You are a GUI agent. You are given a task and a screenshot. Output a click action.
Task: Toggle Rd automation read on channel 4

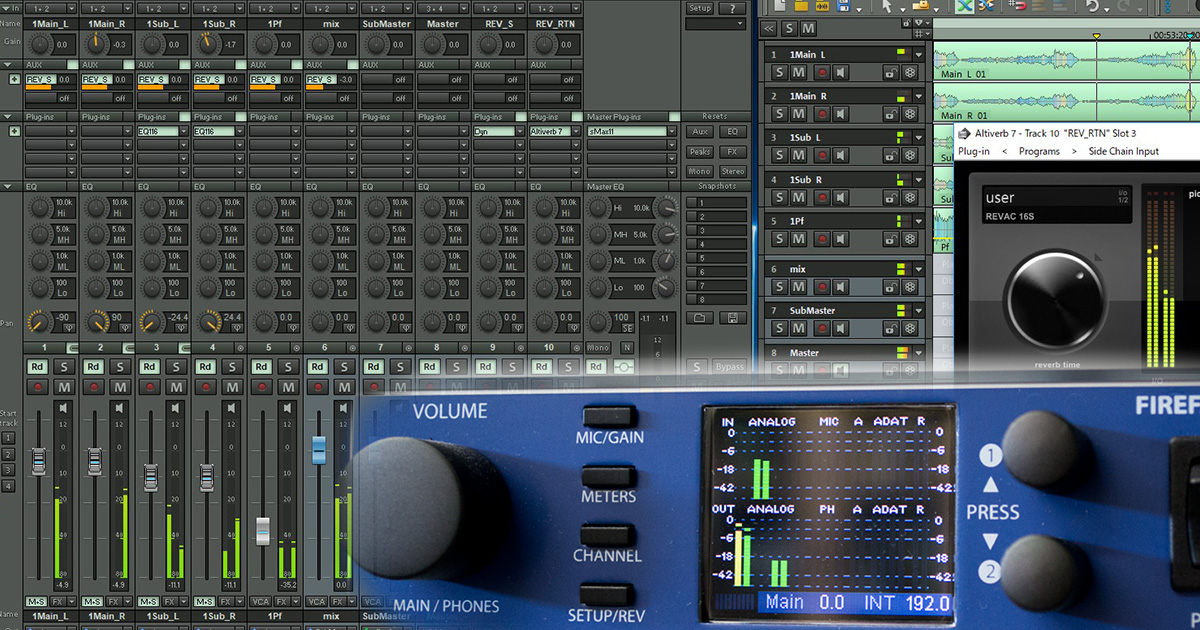pyautogui.click(x=205, y=367)
